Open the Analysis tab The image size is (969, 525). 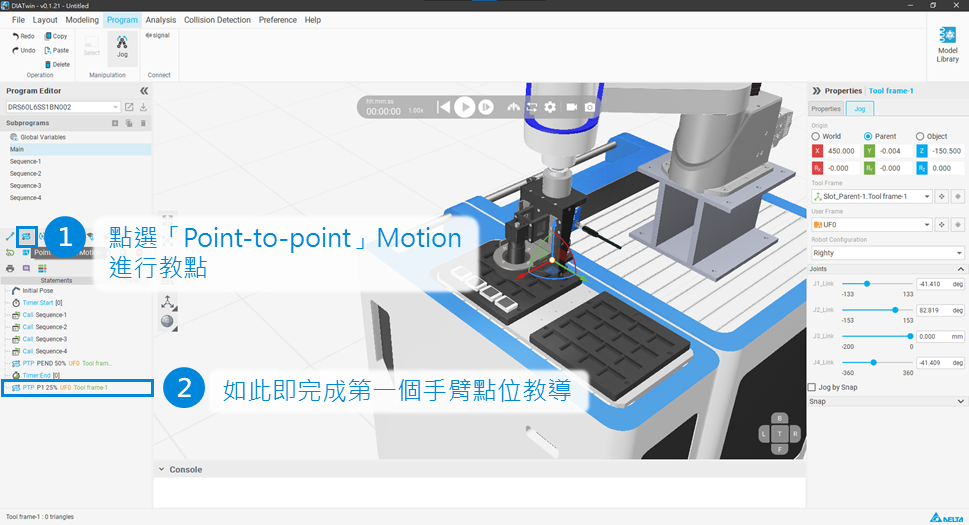pyautogui.click(x=161, y=20)
